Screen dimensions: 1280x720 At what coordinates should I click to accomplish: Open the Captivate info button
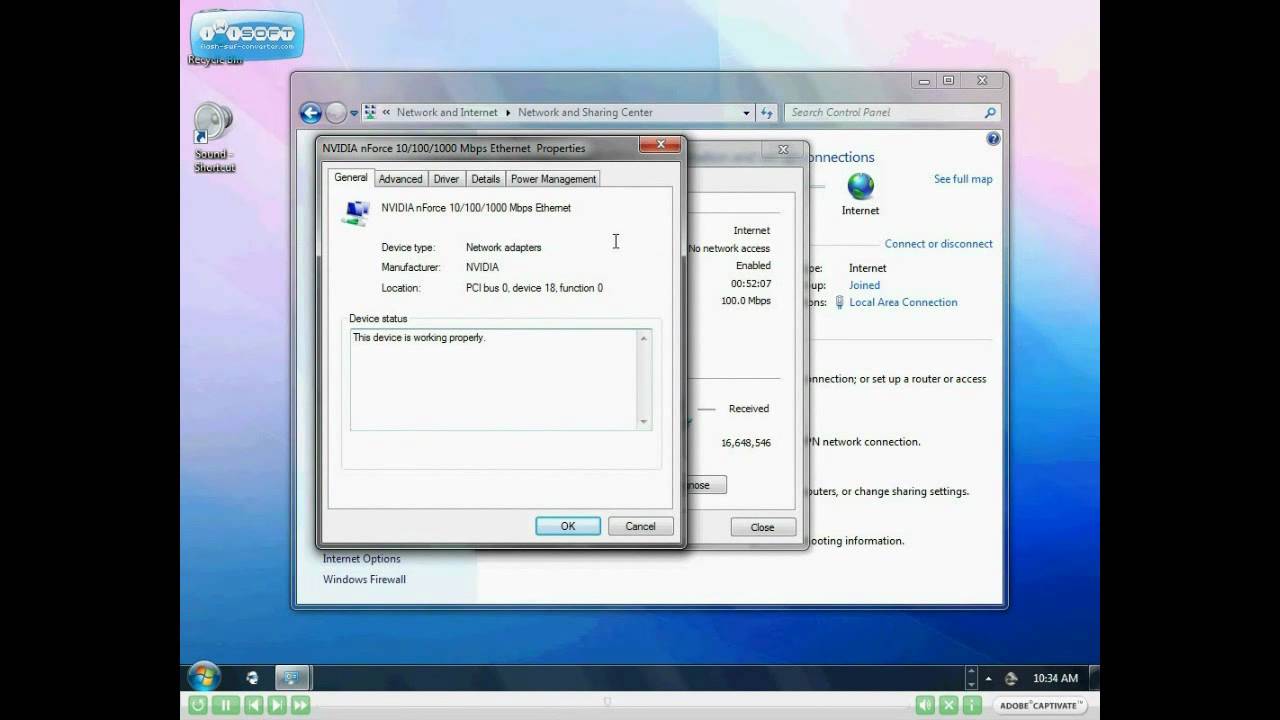tap(971, 705)
